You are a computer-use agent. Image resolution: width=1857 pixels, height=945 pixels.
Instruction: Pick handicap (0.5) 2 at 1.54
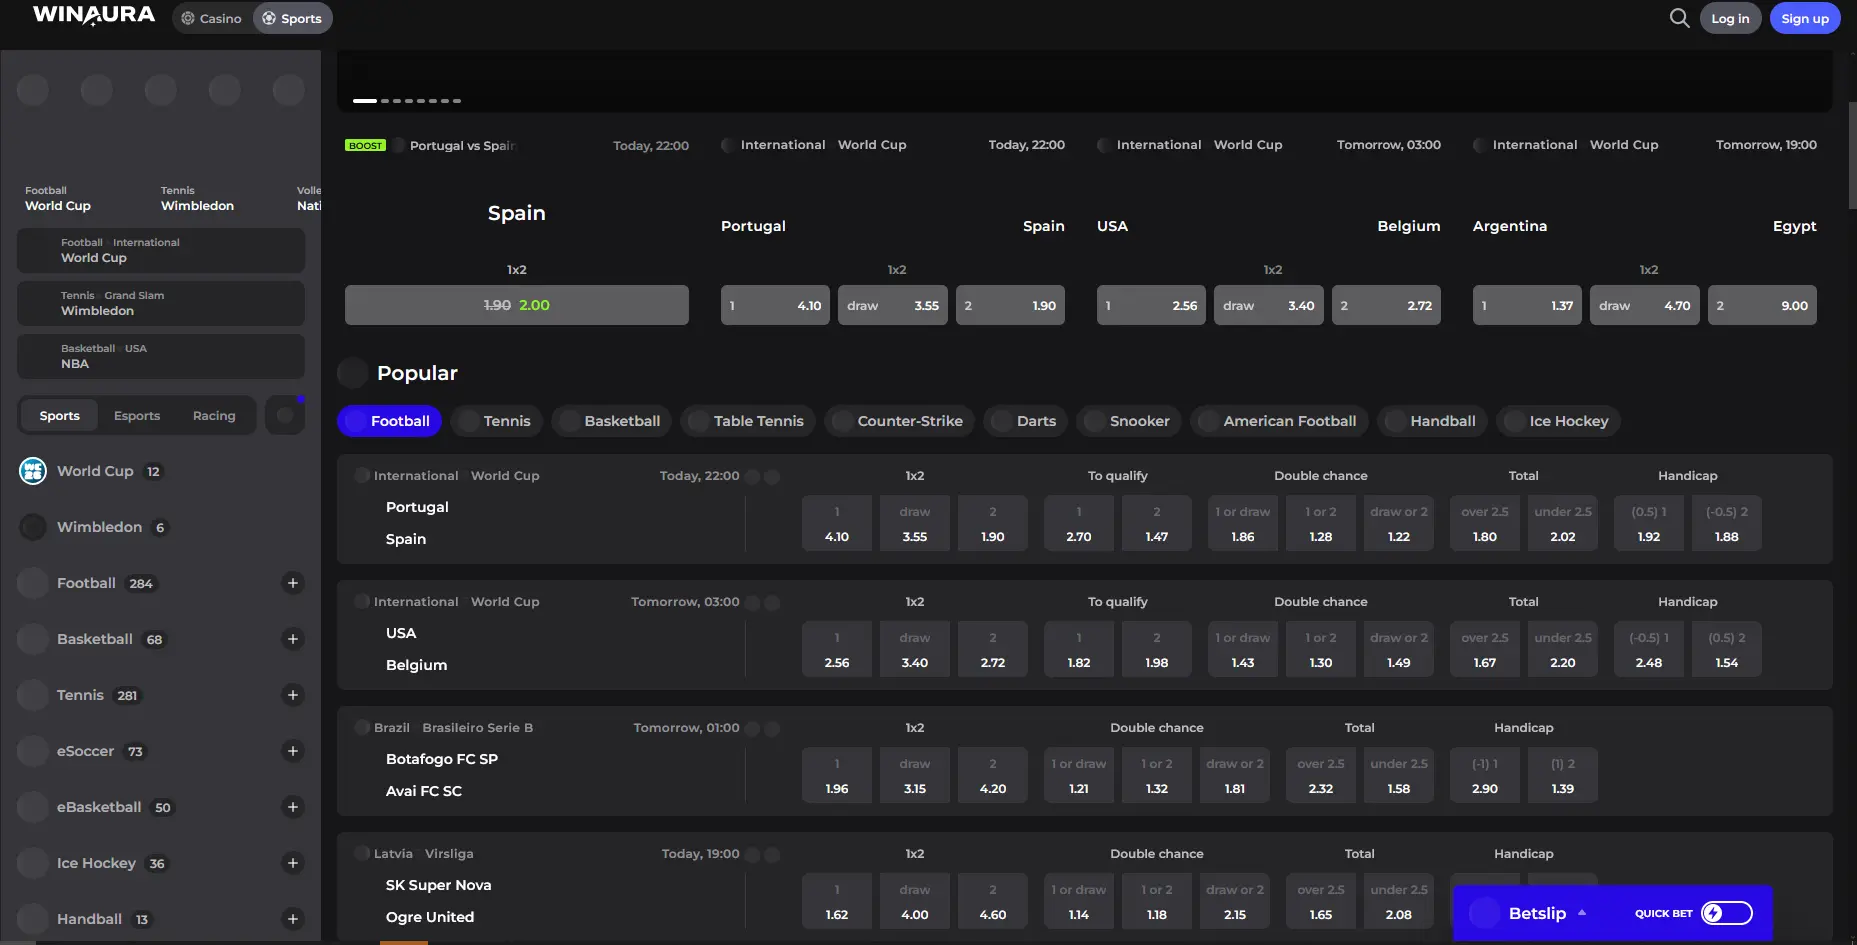pyautogui.click(x=1727, y=649)
